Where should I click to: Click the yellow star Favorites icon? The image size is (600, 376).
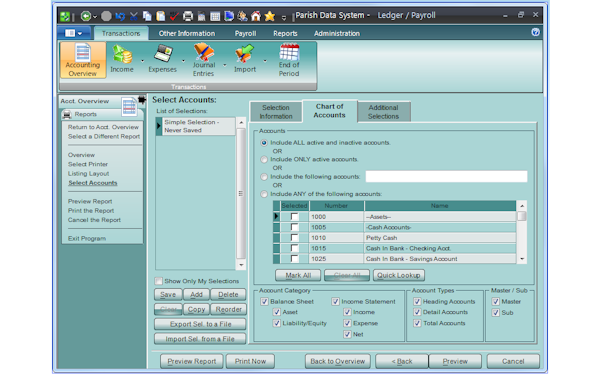tap(270, 16)
